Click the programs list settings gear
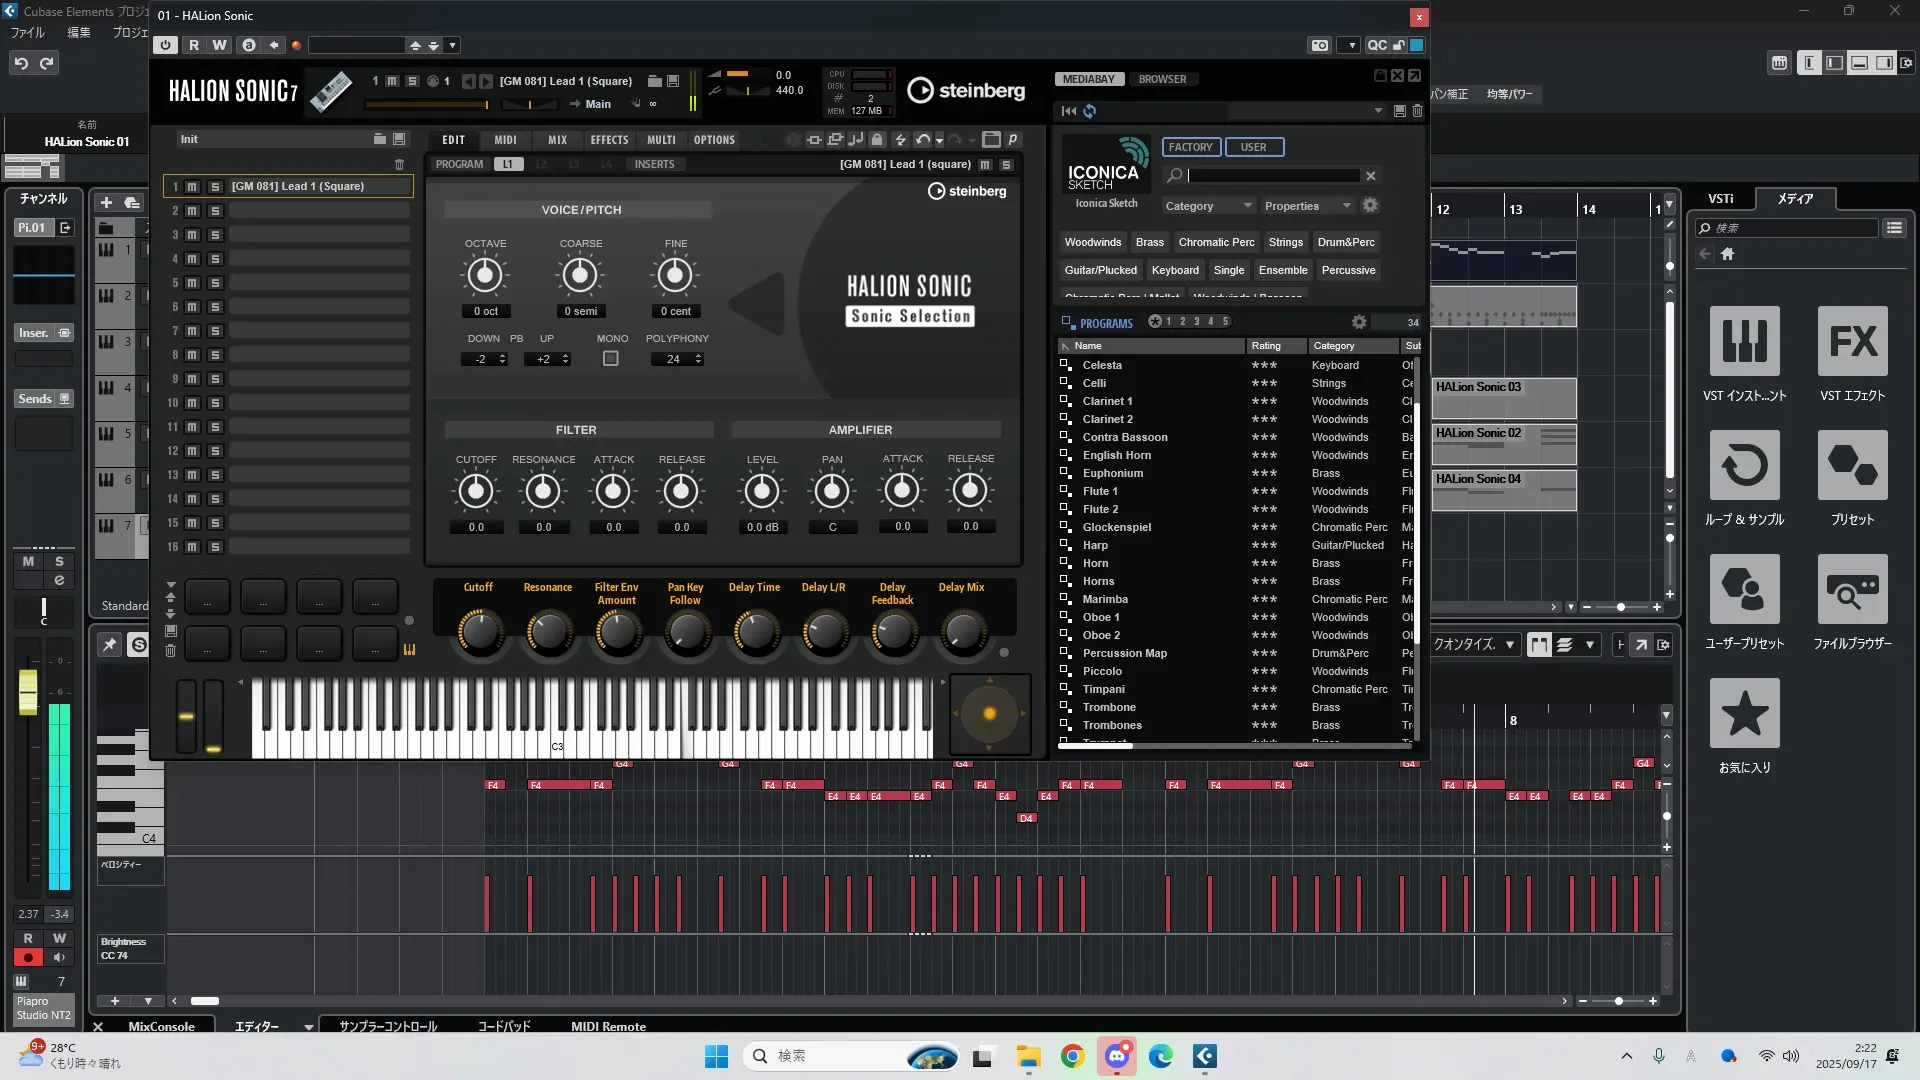Viewport: 1920px width, 1080px height. click(x=1358, y=322)
